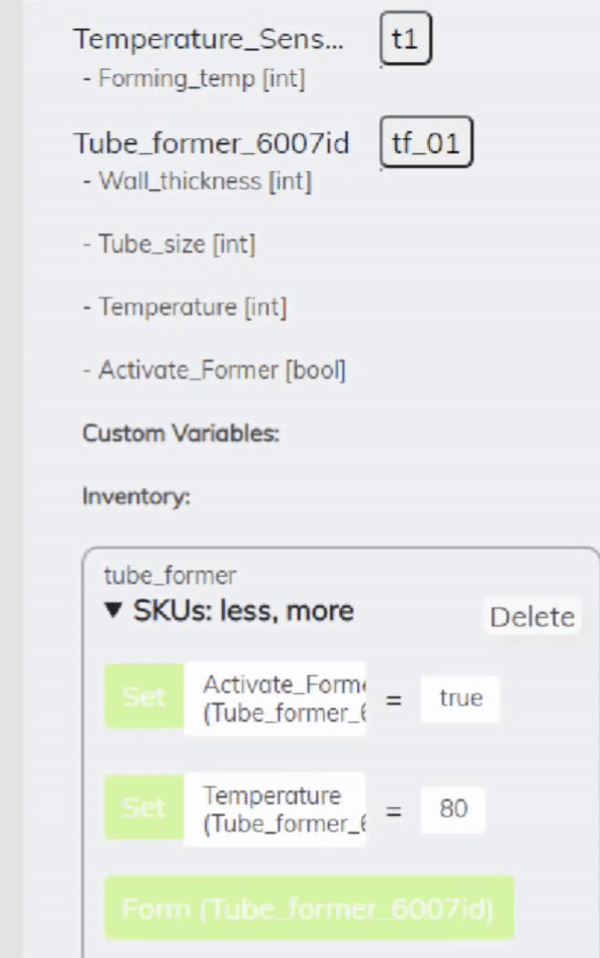This screenshot has height=958, width=600.
Task: Click the Custom Variables section label
Action: (181, 433)
